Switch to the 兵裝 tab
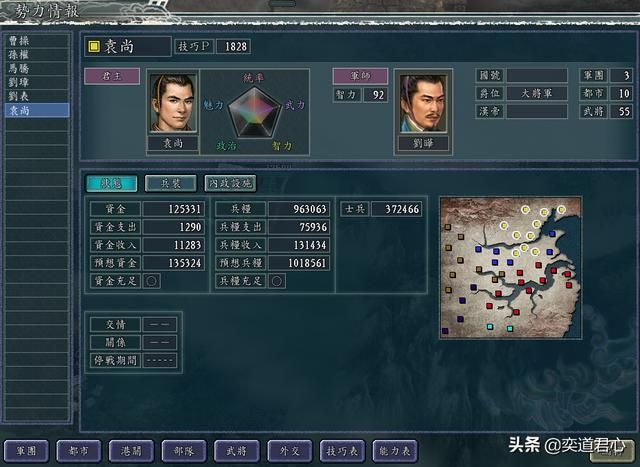 click(x=171, y=183)
